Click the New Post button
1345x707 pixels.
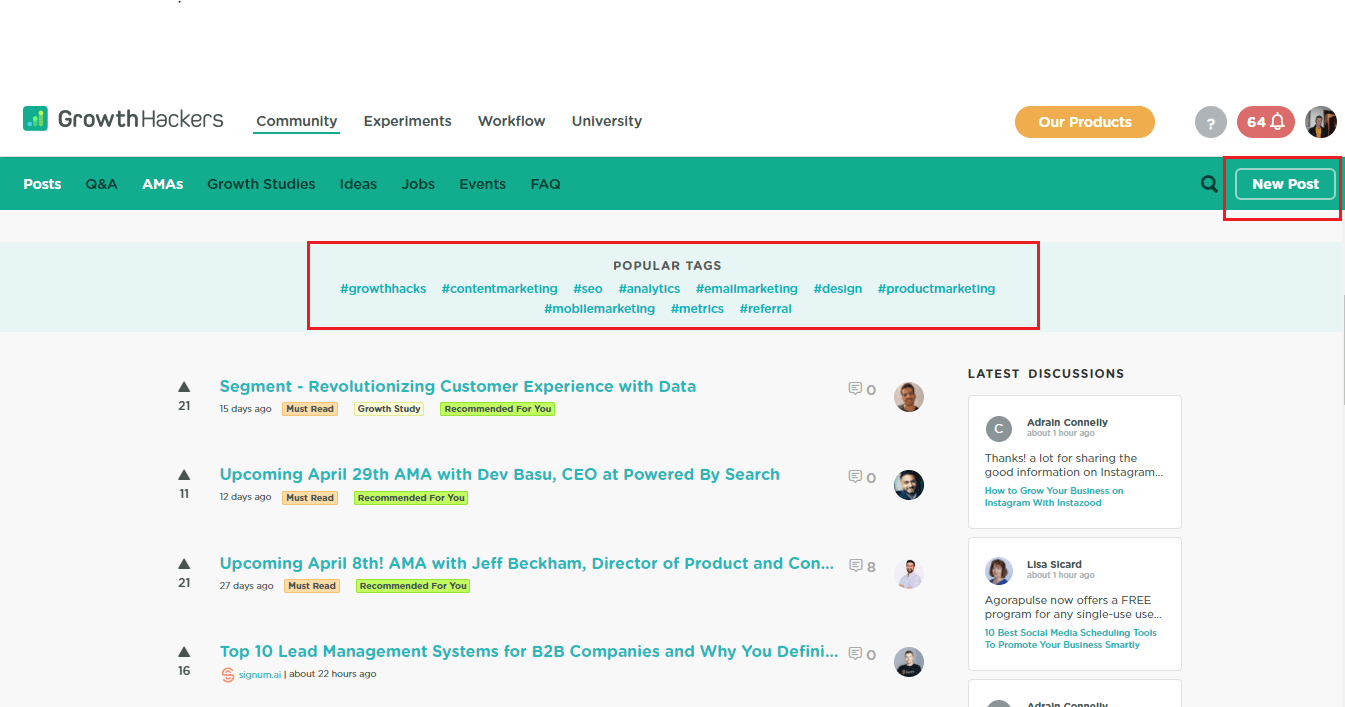[x=1286, y=184]
